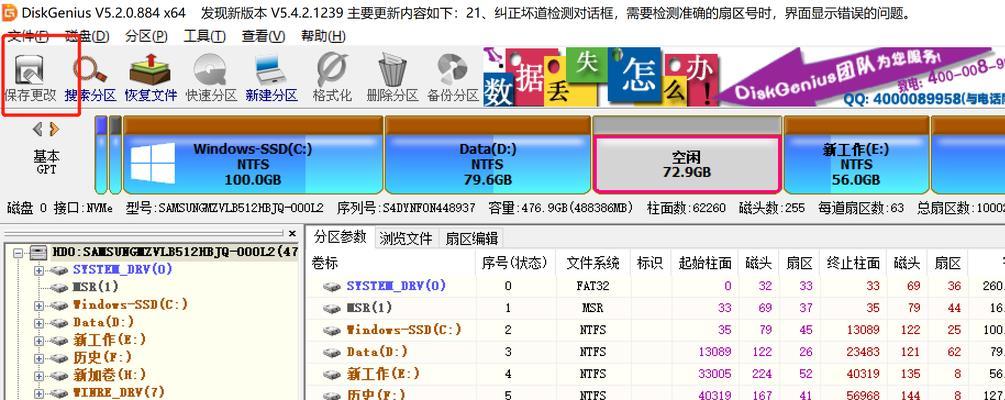Viewport: 1005px width, 400px height.
Task: Click 新工作(E:) row in the partition table
Action: (x=657, y=374)
